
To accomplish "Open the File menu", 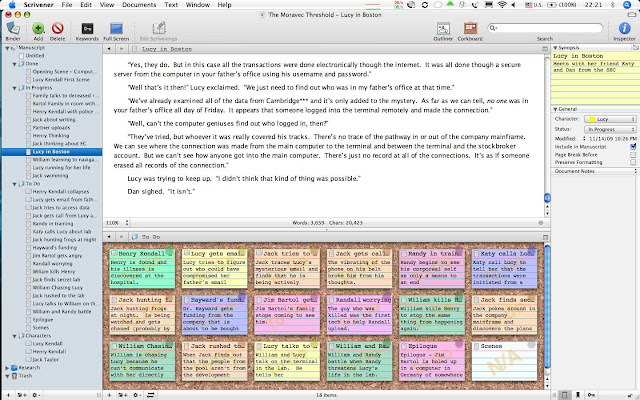I will click(x=67, y=5).
